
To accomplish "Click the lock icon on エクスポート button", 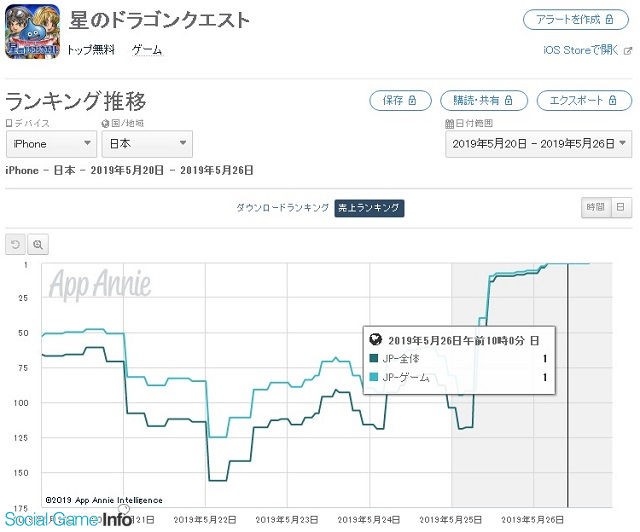I will click(612, 100).
